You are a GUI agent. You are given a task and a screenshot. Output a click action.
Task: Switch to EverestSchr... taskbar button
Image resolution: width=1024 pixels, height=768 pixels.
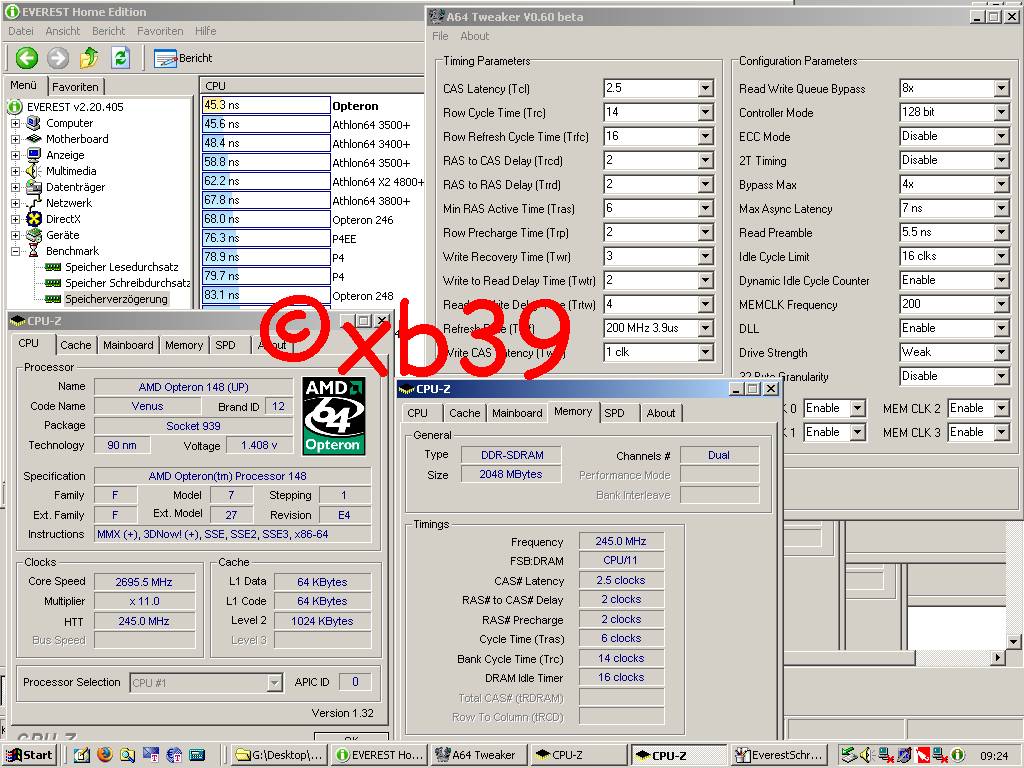780,755
